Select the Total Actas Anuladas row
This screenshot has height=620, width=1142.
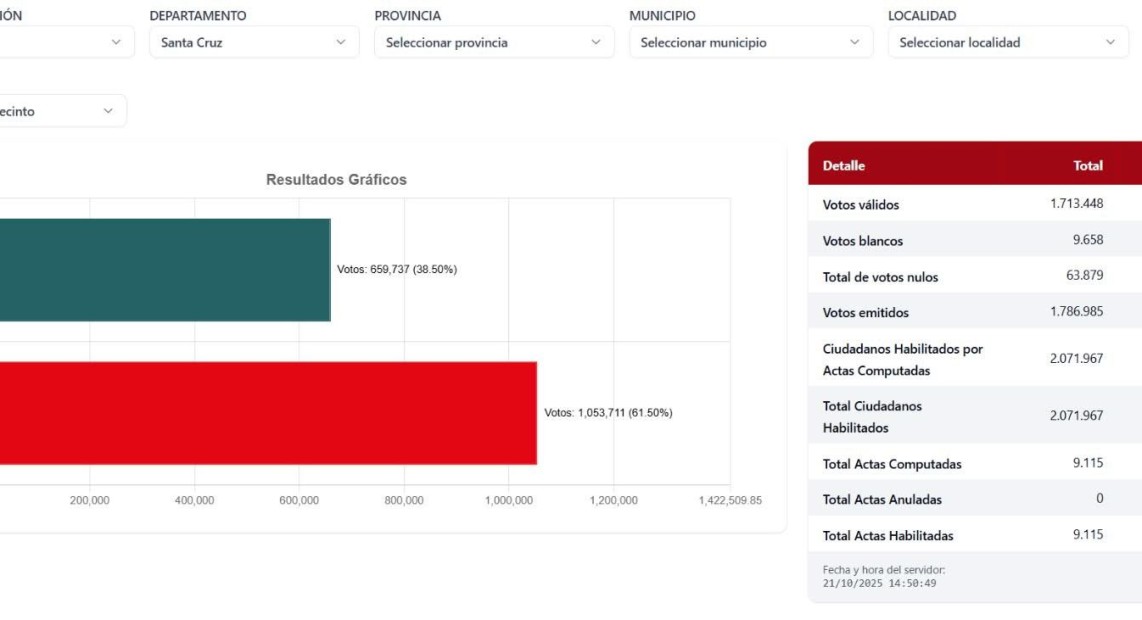(975, 499)
